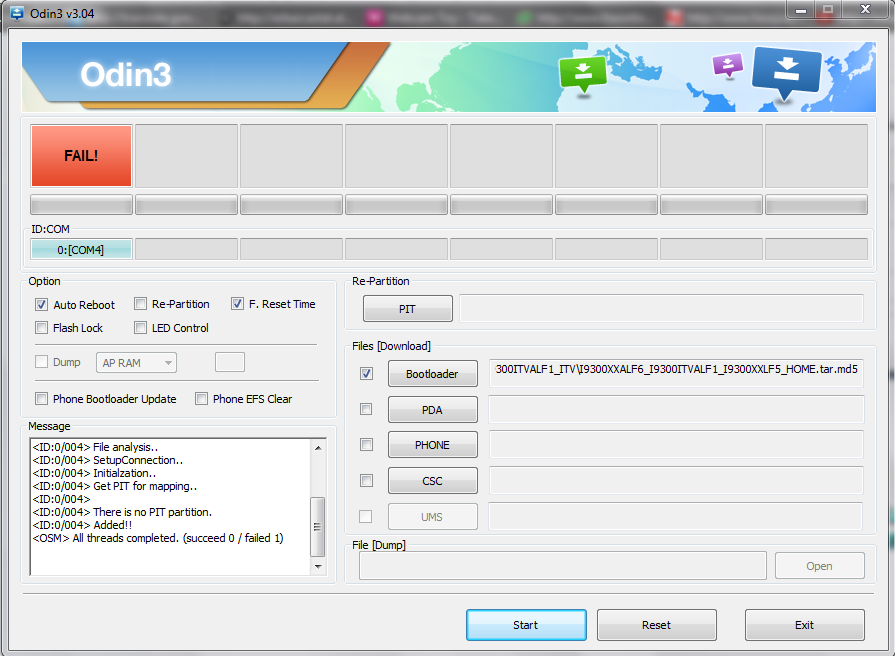Click the PIT file path field
The image size is (895, 656).
[661, 308]
